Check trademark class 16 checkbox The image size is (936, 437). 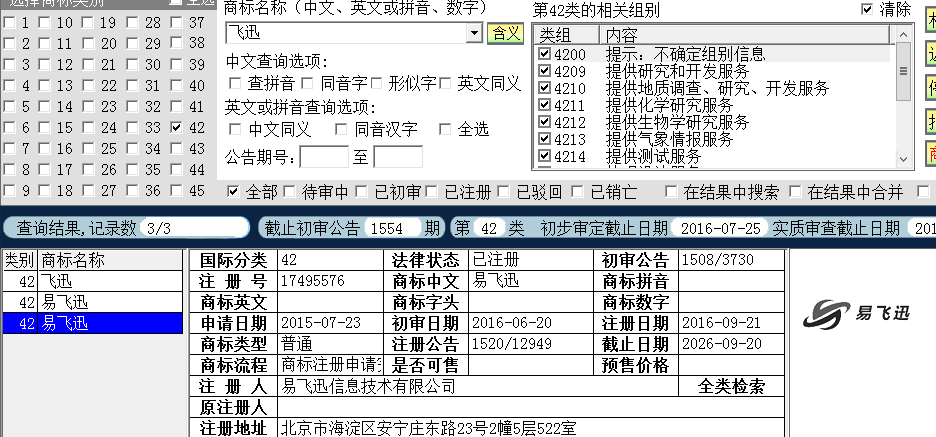point(44,149)
